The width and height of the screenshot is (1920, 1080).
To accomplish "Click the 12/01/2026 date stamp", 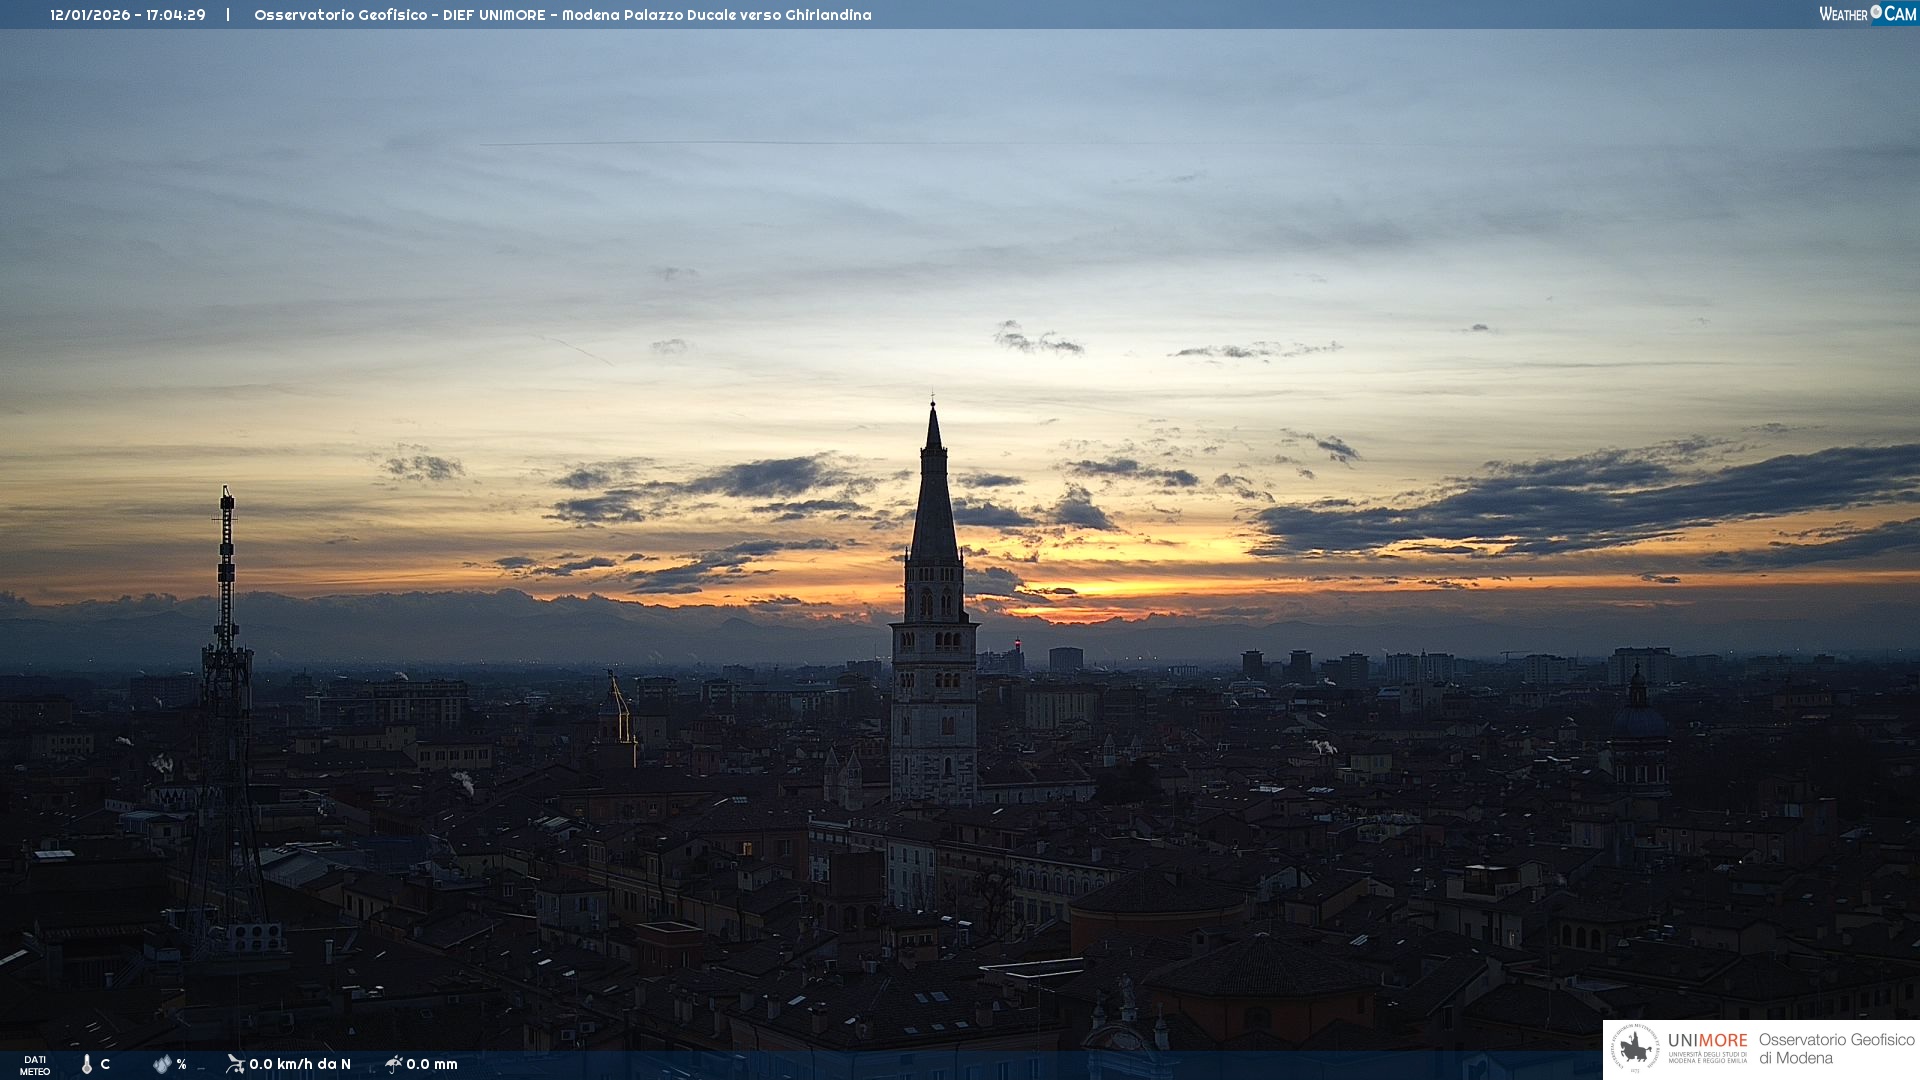I will pos(90,15).
